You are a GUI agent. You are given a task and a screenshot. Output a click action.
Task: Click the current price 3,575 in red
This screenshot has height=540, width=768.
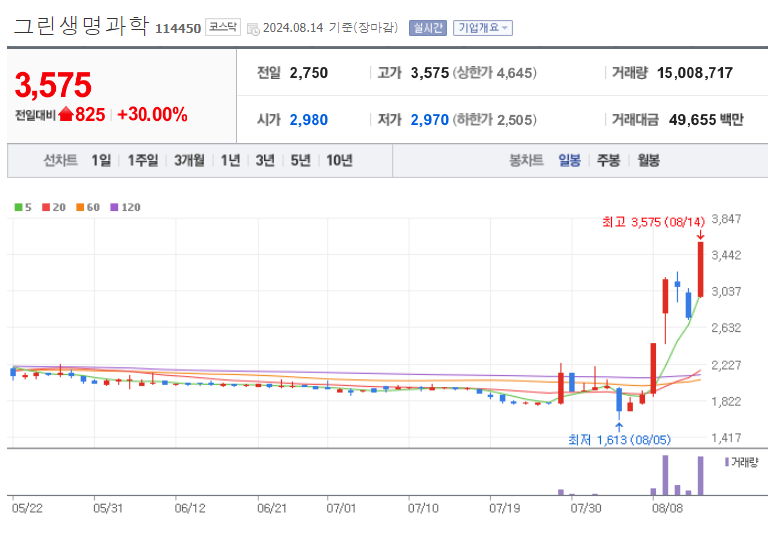(53, 85)
